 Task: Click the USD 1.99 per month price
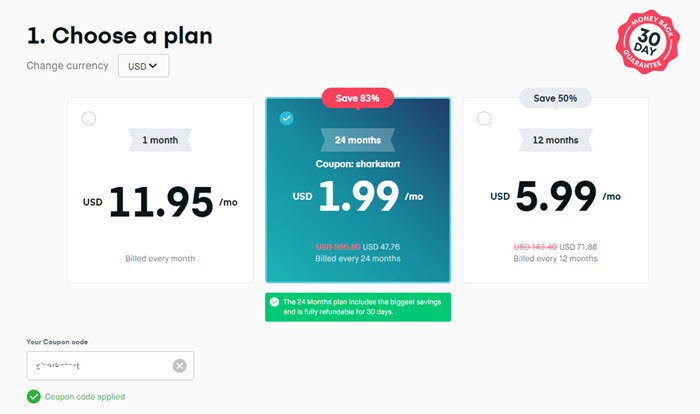[358, 196]
